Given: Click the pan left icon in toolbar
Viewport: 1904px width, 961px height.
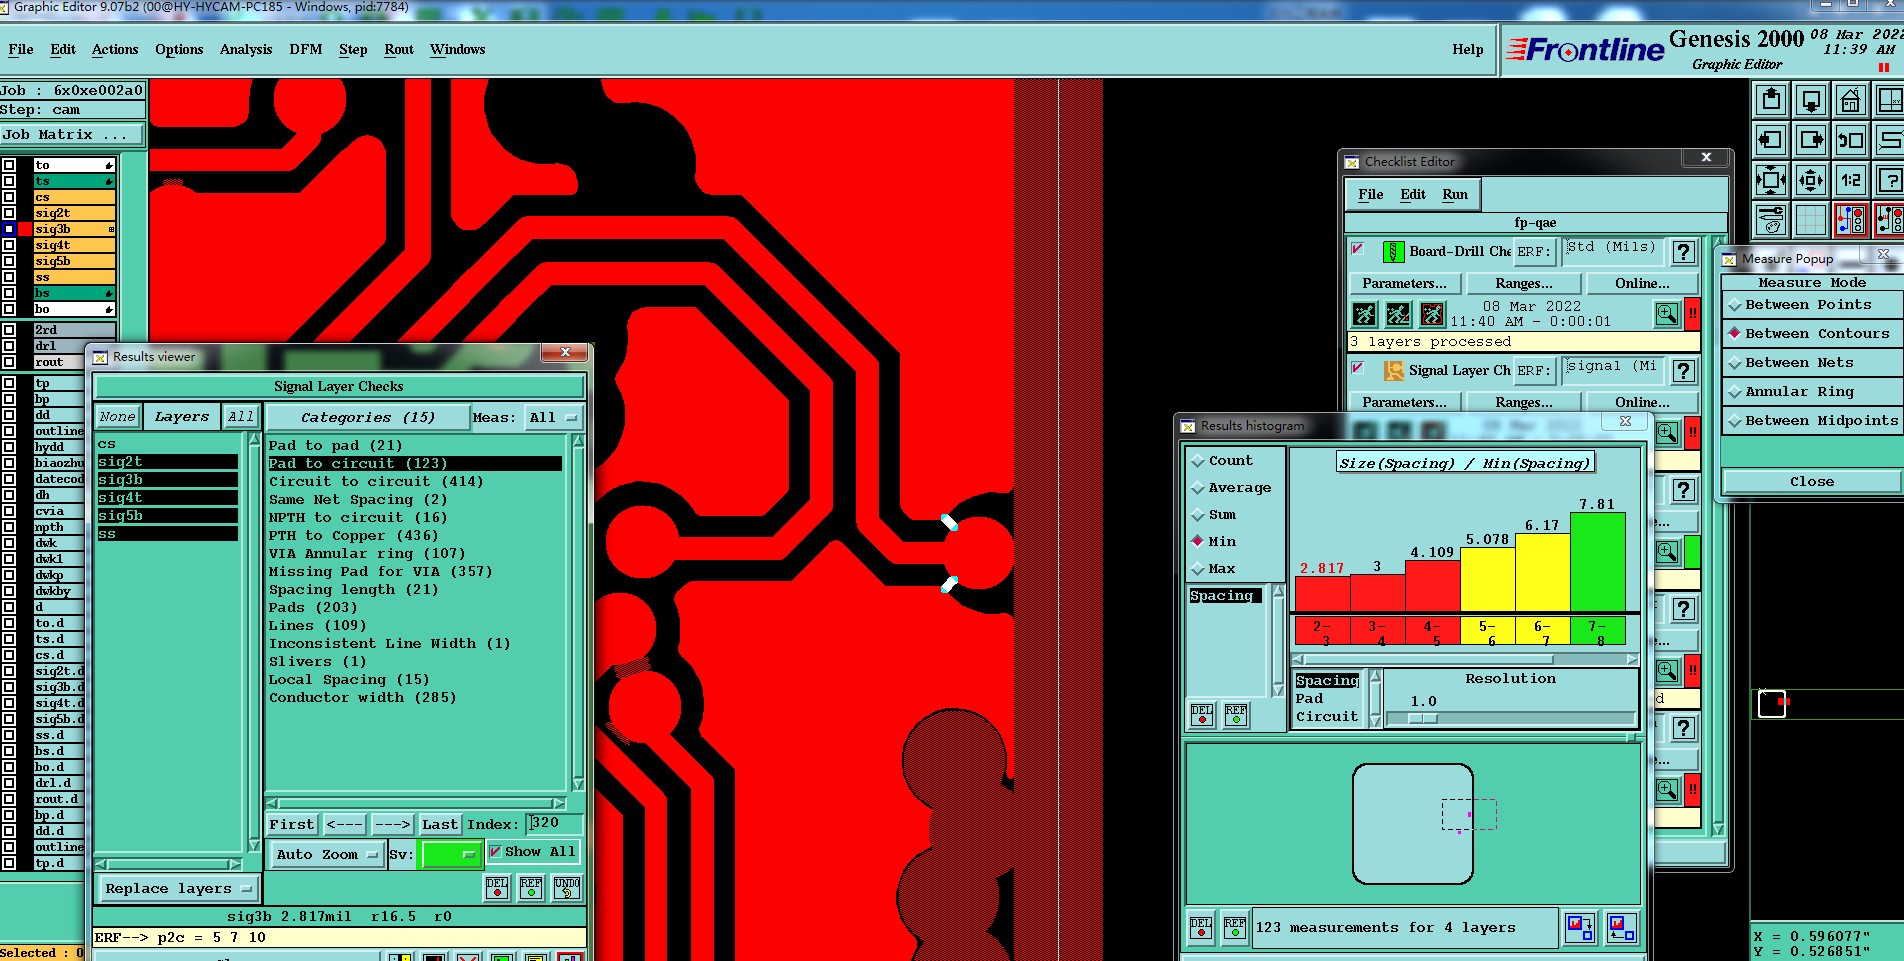Looking at the screenshot, I should [x=1771, y=140].
